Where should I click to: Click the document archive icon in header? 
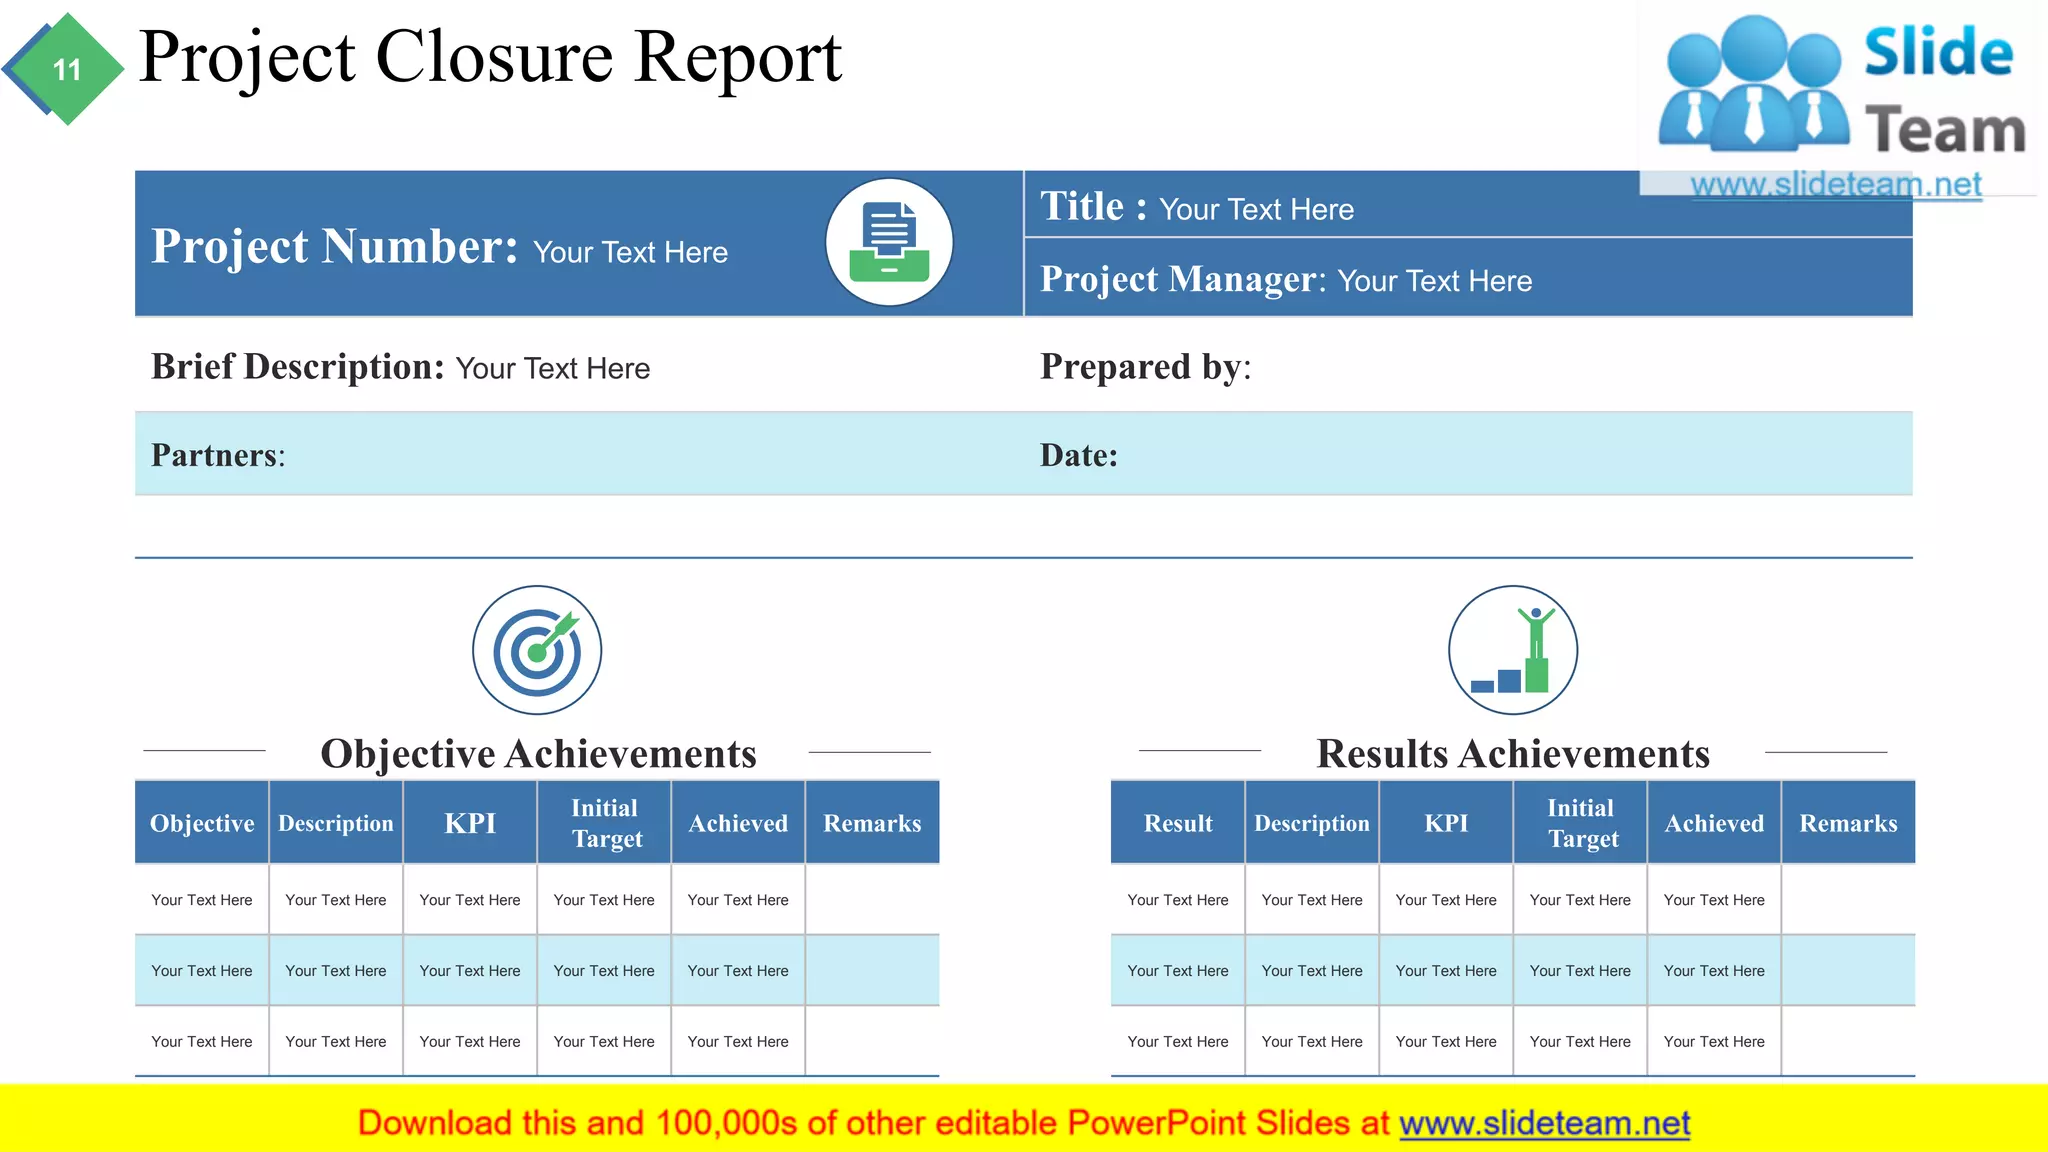888,243
